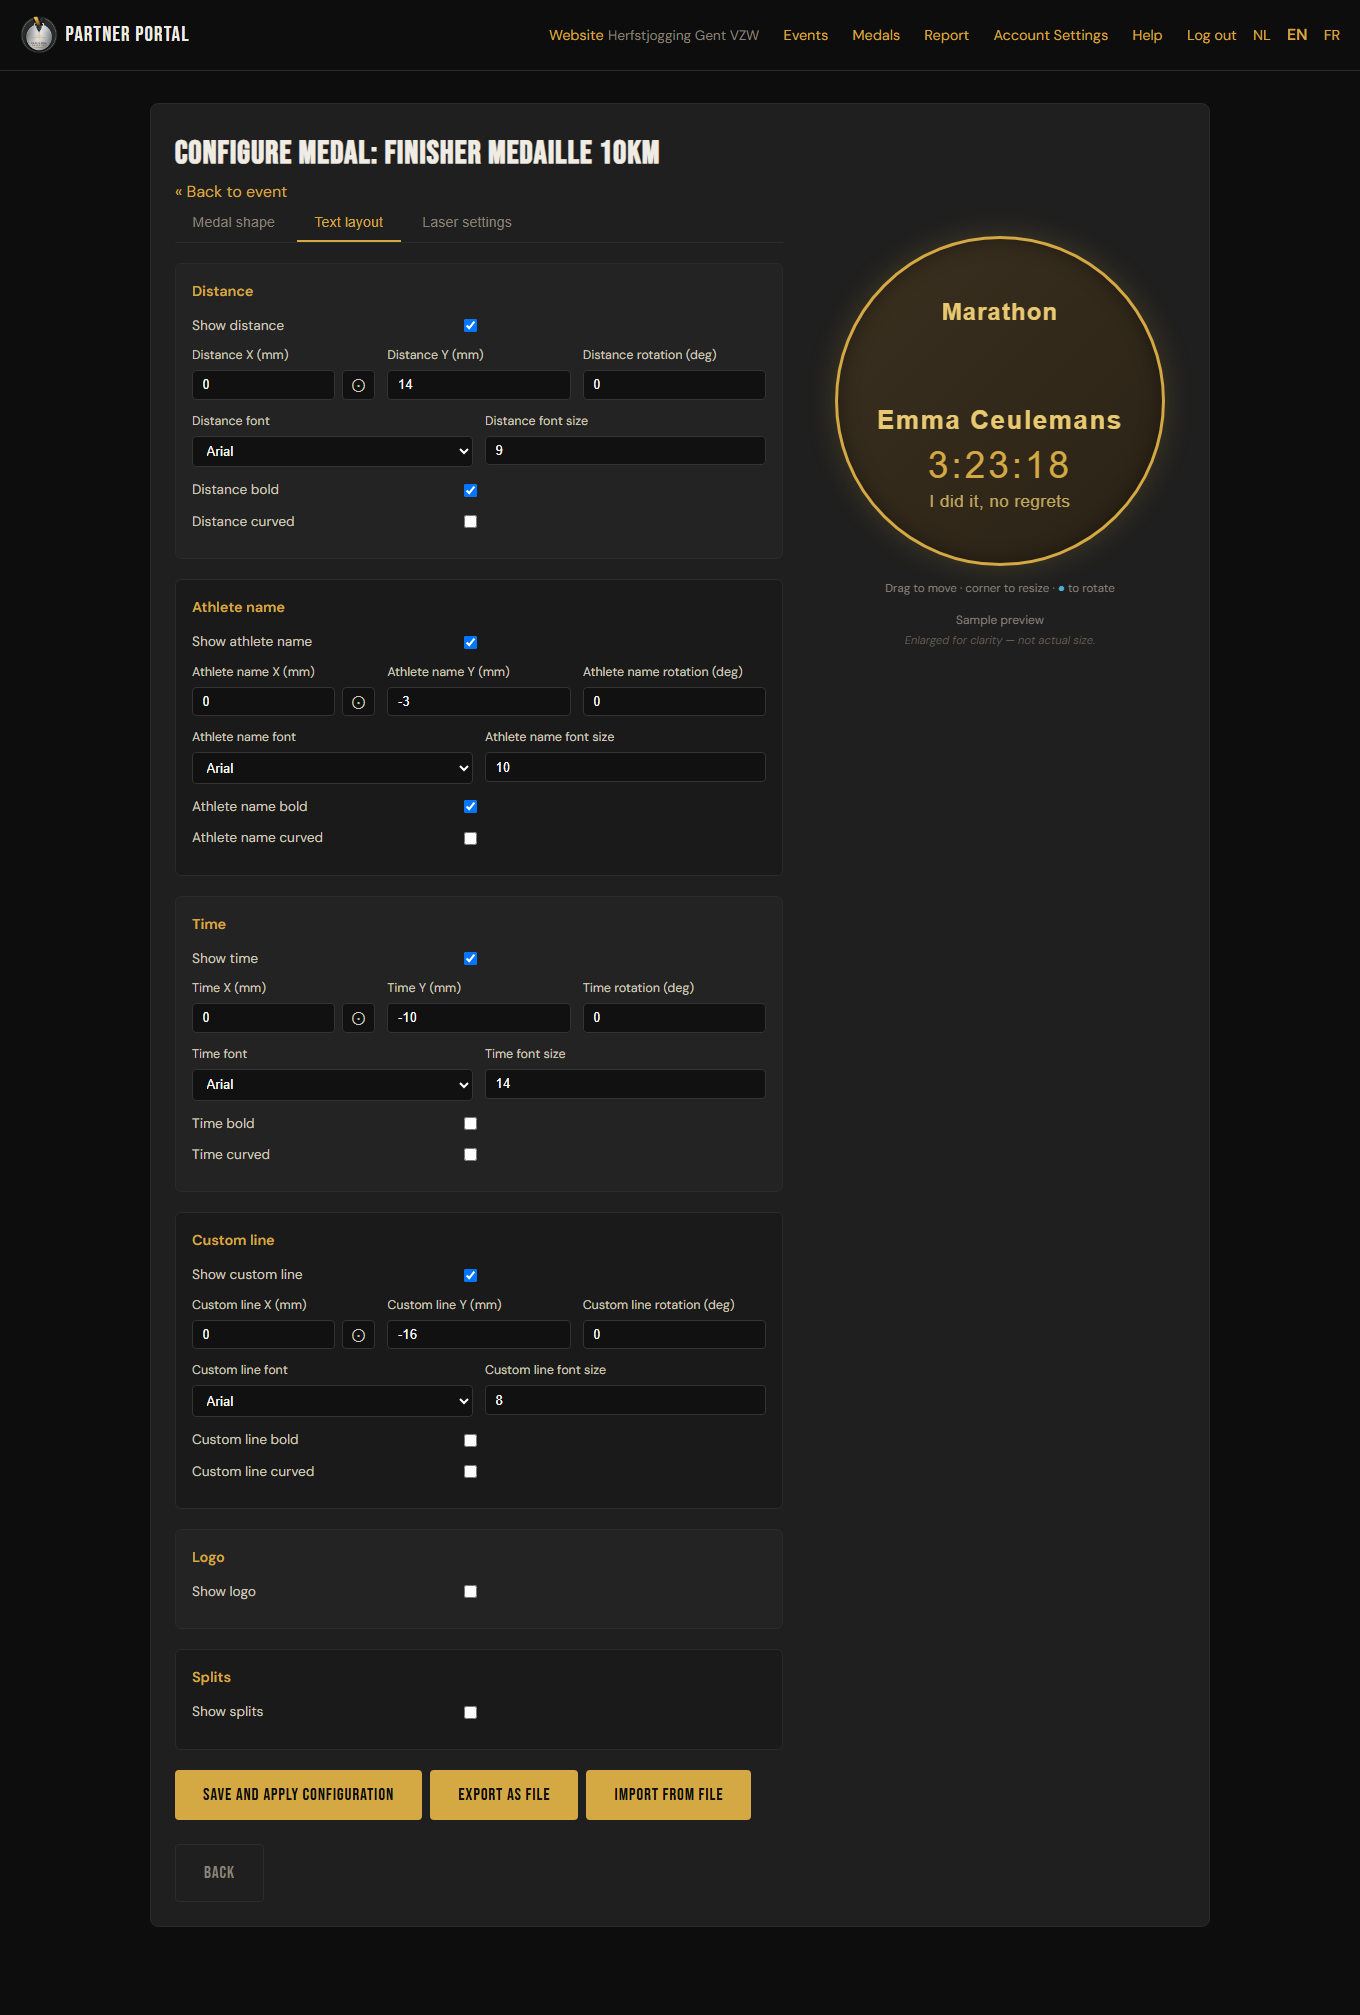
Task: Open the Distance font dropdown
Action: pos(332,451)
